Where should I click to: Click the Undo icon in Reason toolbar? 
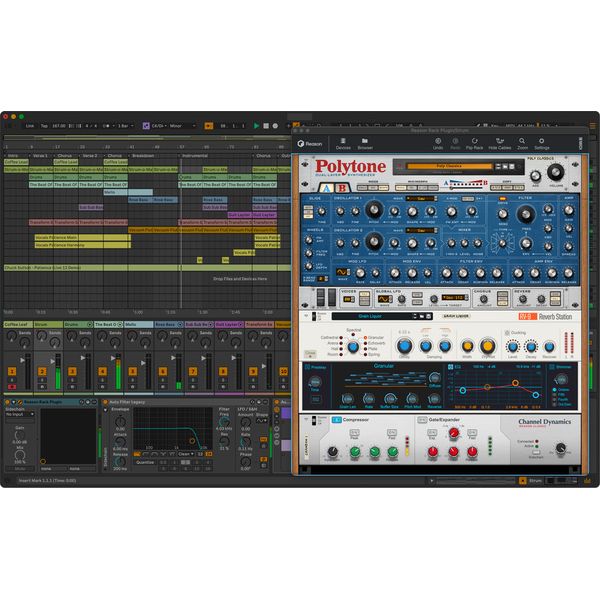[438, 141]
